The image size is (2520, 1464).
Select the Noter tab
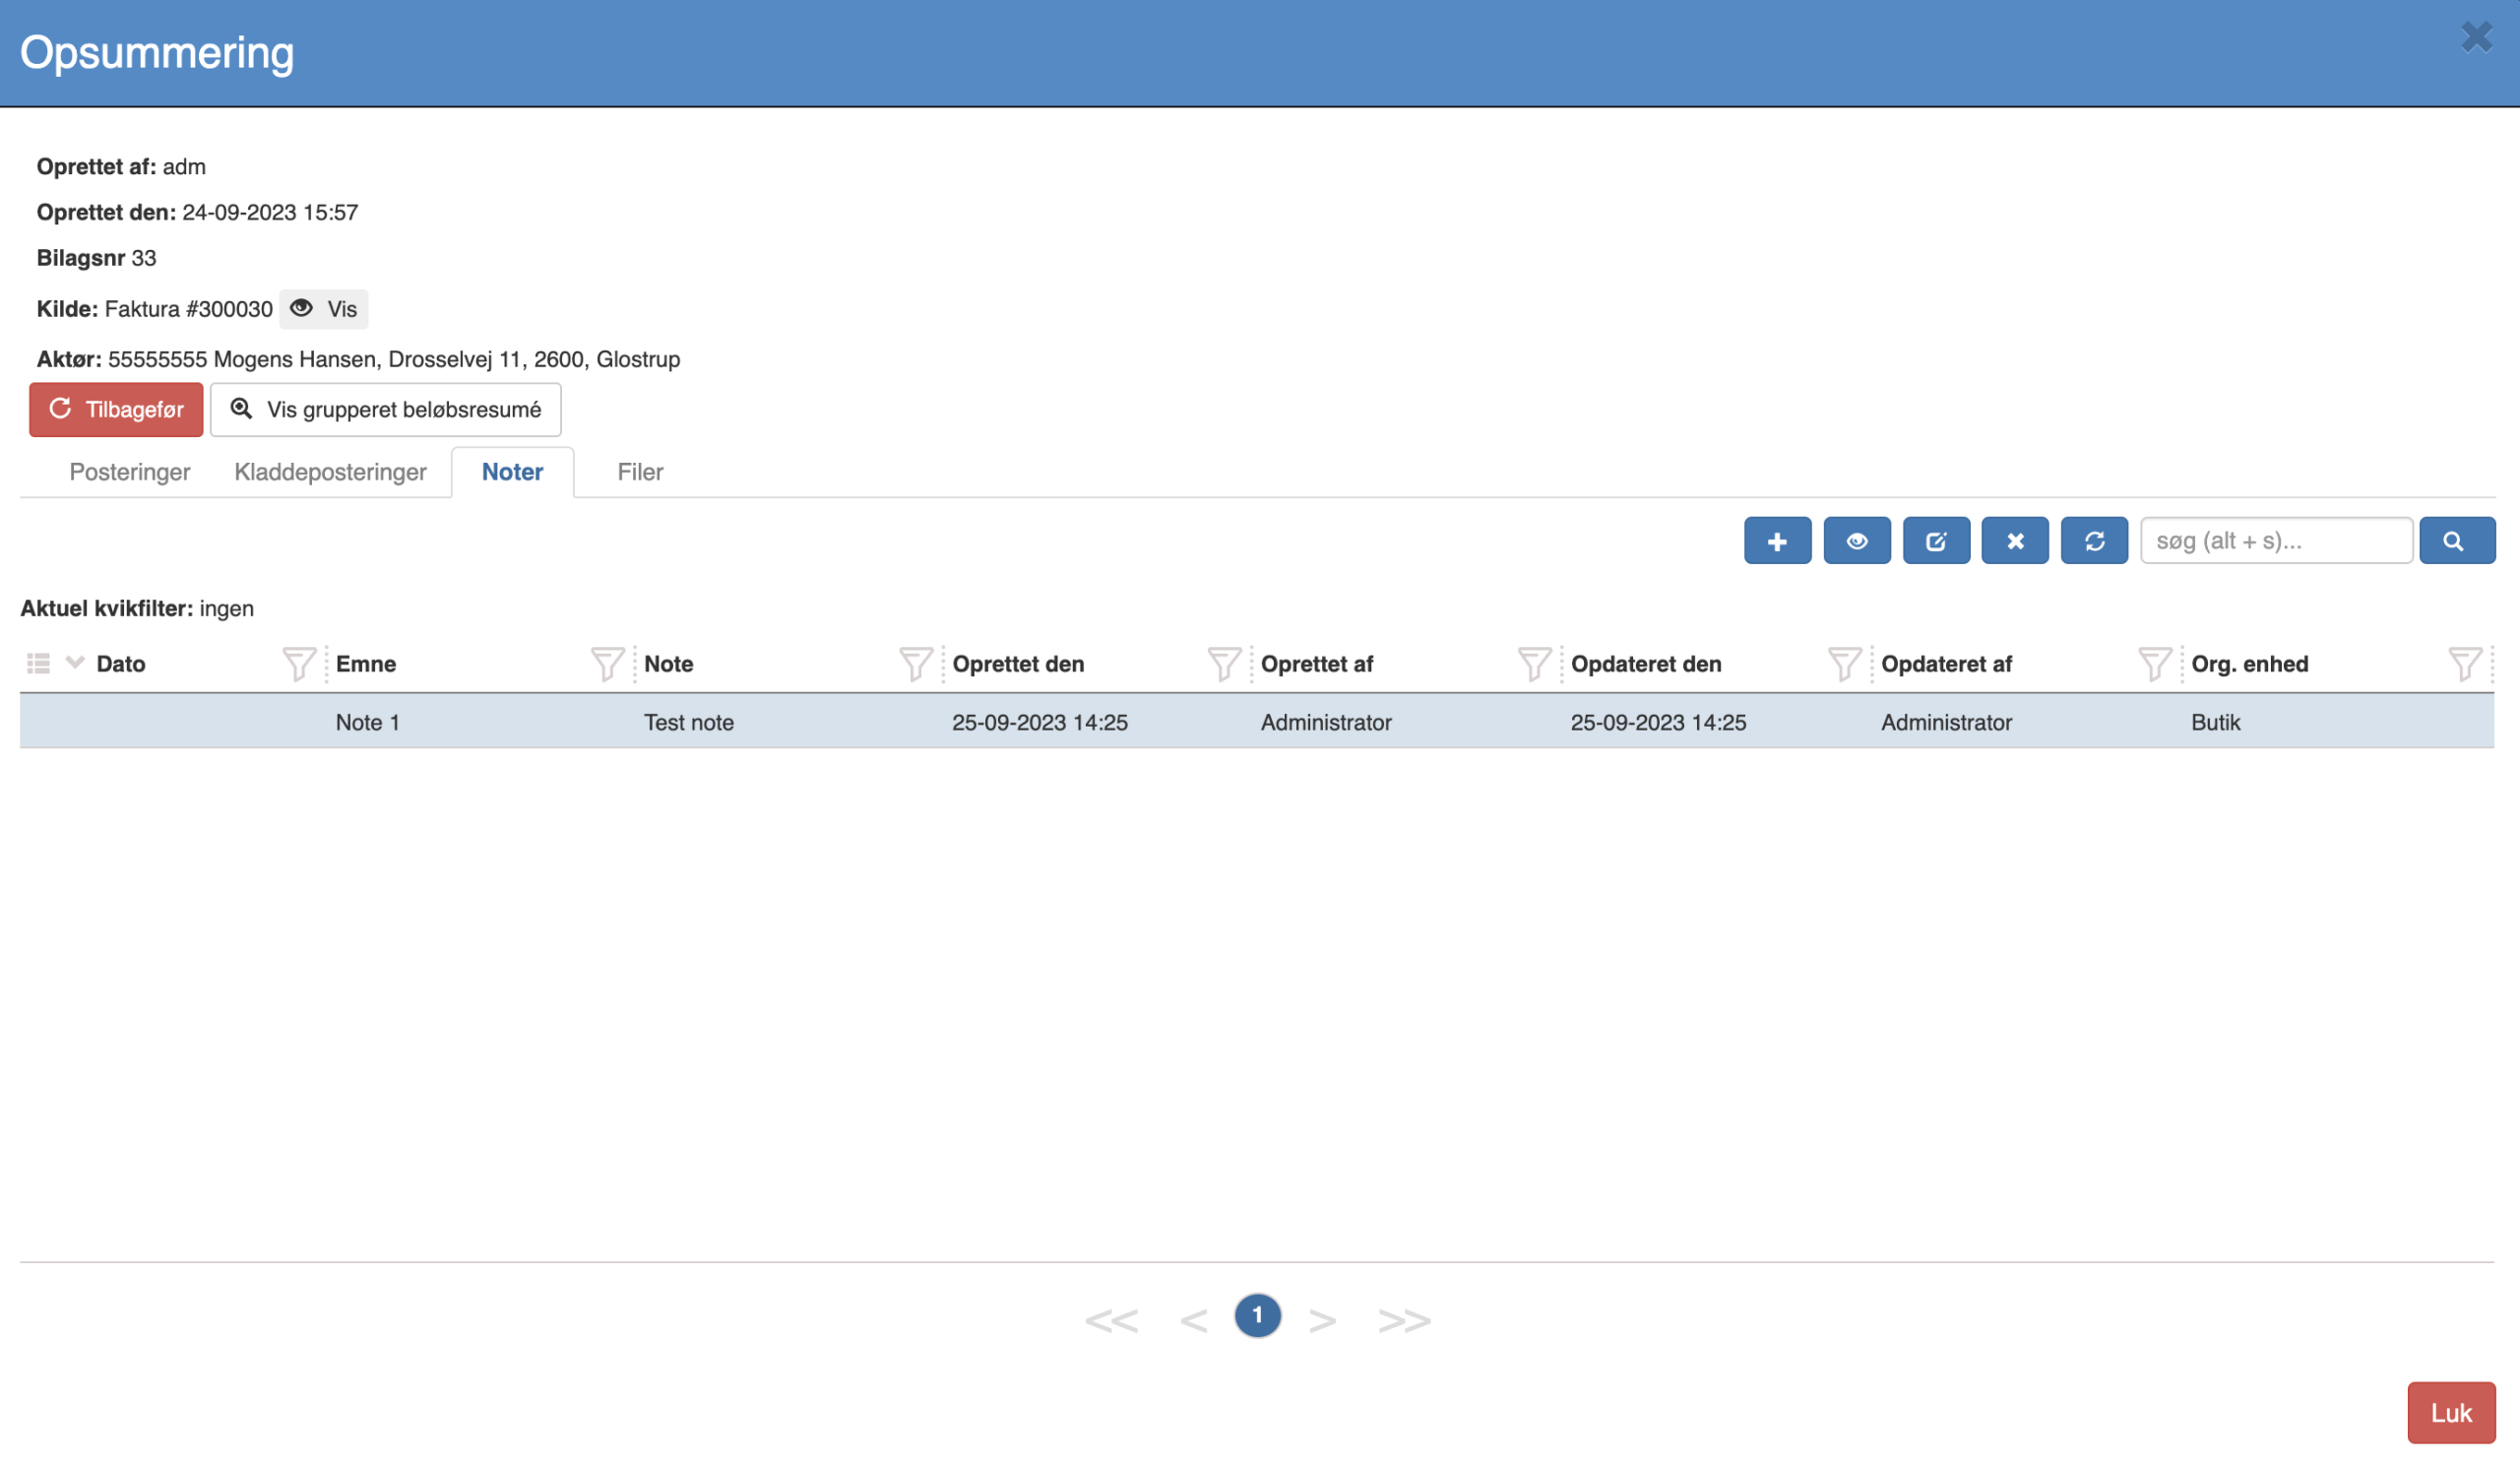[x=513, y=472]
